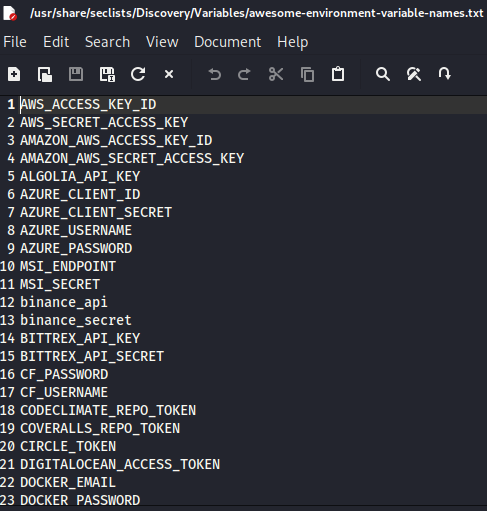Screen dimensions: 487x511
Task: Open the Document menu
Action: 228,42
